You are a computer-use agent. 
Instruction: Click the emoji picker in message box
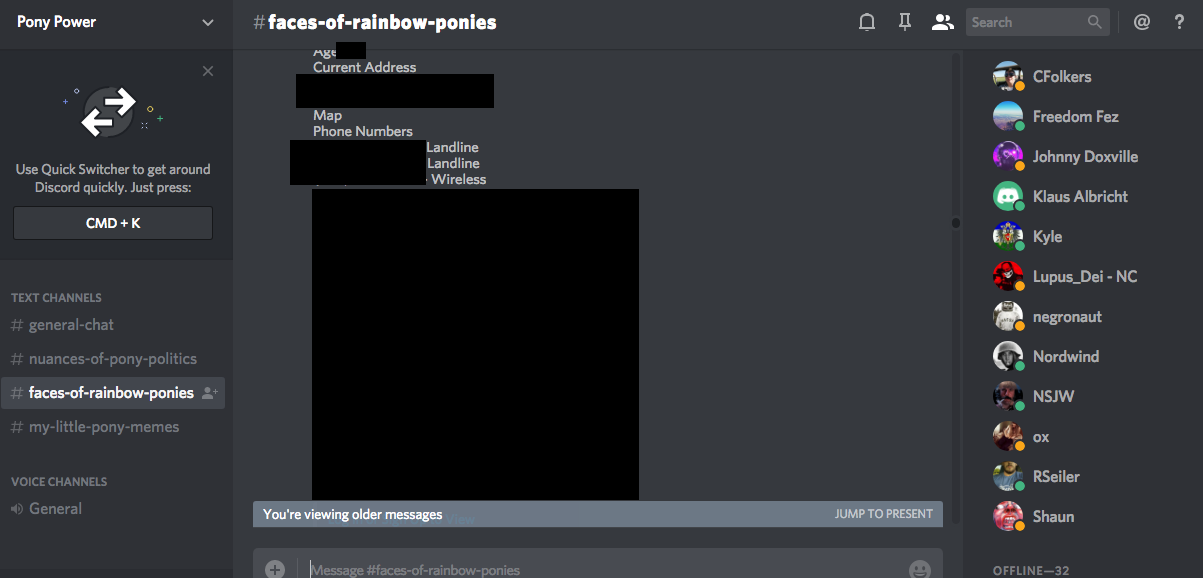(919, 569)
